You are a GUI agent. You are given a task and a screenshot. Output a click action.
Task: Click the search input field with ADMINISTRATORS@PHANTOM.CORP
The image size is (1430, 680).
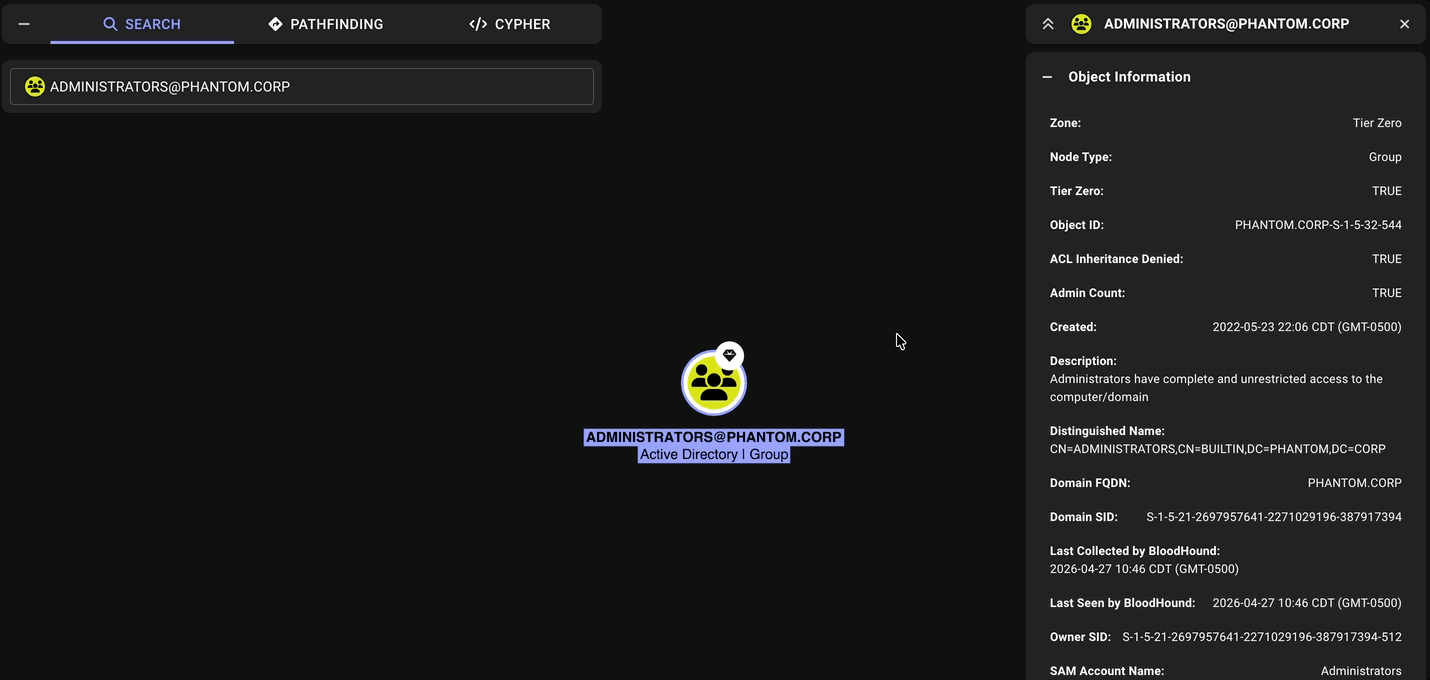pos(302,87)
